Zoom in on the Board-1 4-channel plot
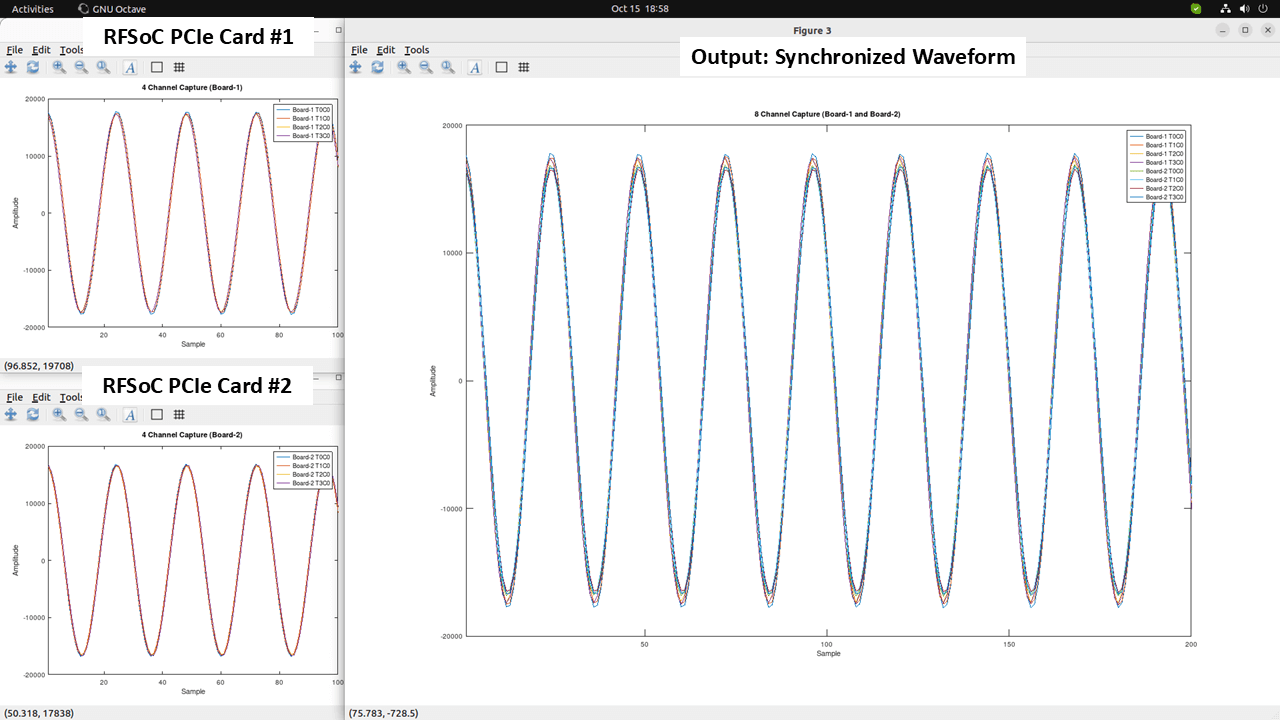 (59, 67)
